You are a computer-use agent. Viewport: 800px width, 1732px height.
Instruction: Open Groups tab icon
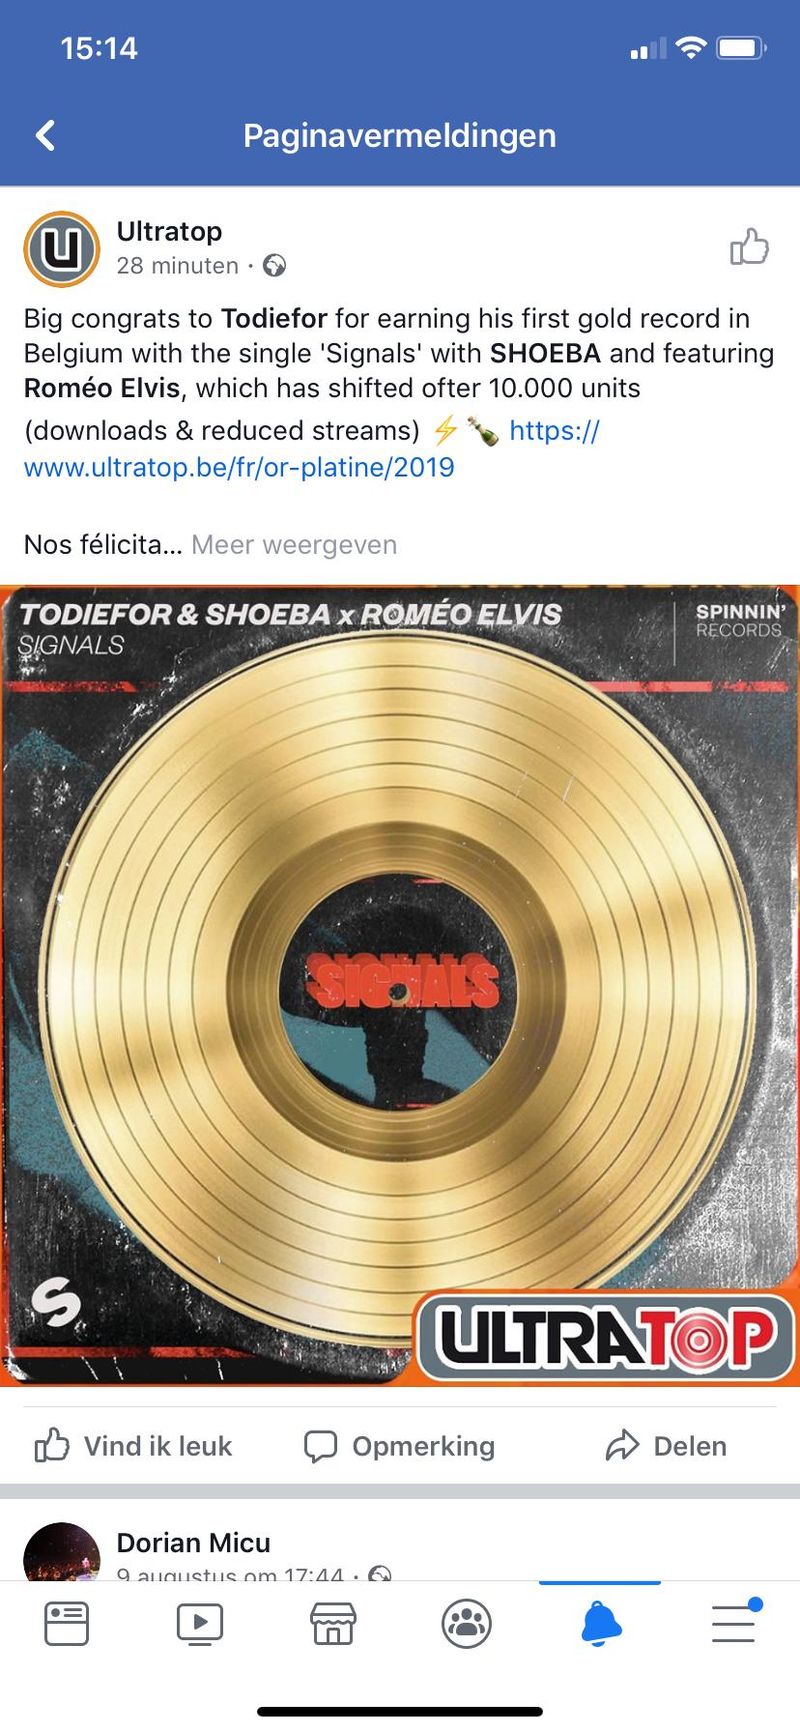[466, 1623]
